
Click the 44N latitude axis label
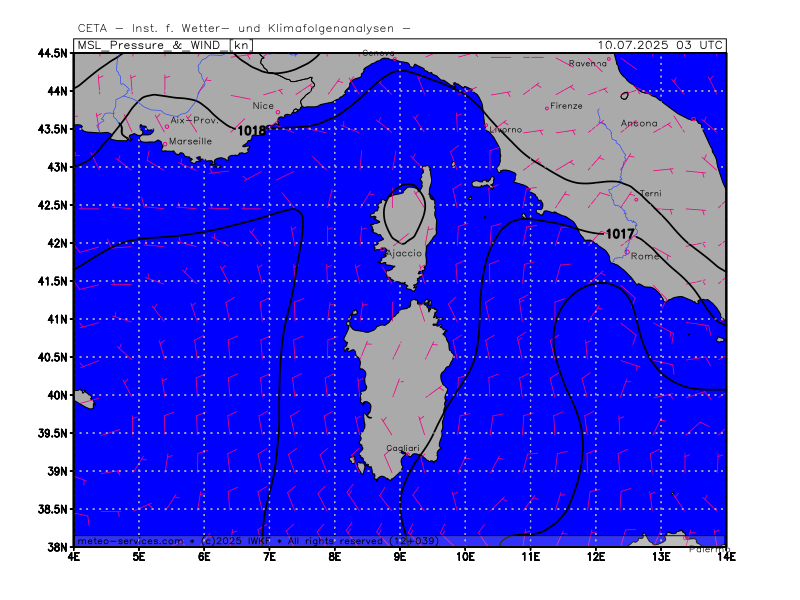click(57, 91)
